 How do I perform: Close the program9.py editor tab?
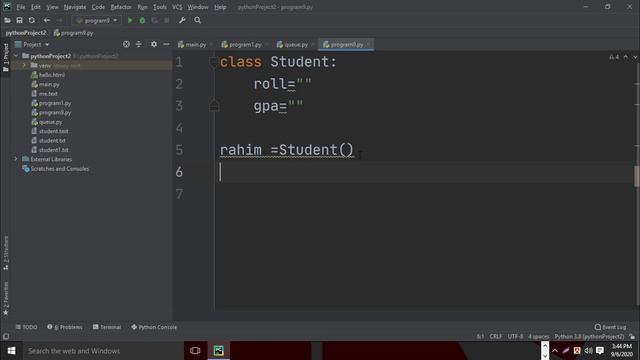(369, 44)
